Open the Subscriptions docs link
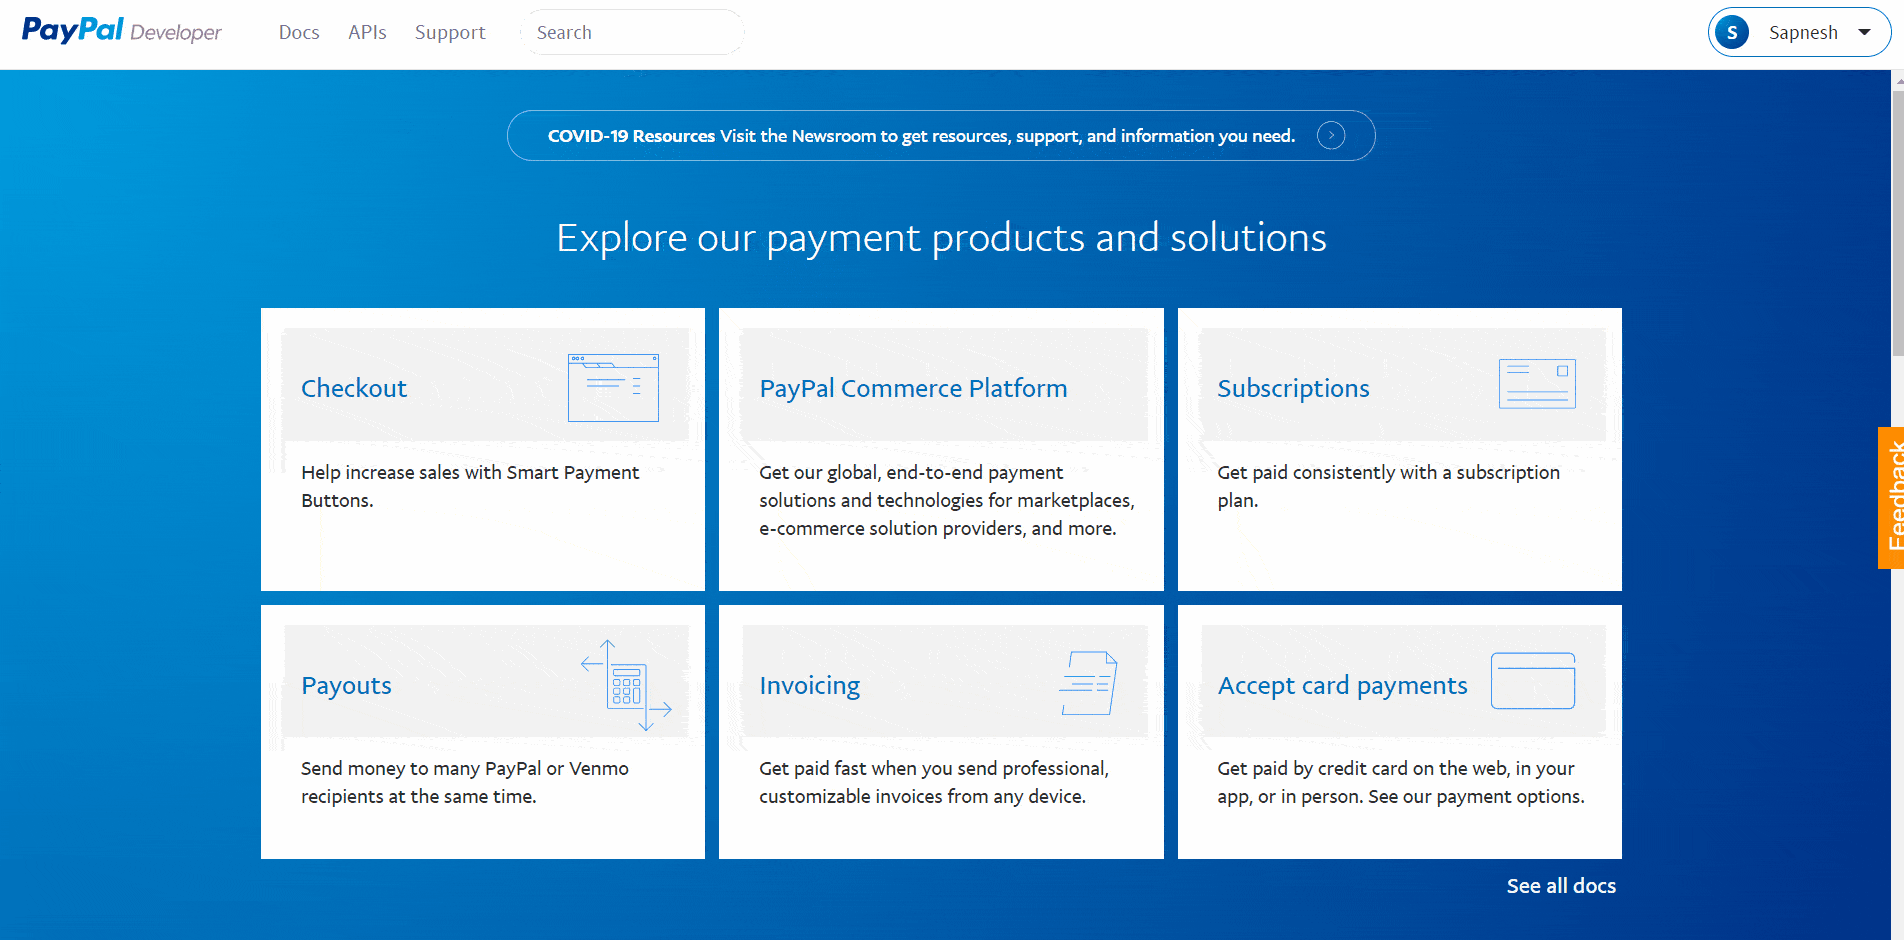The image size is (1904, 940). 1293,388
